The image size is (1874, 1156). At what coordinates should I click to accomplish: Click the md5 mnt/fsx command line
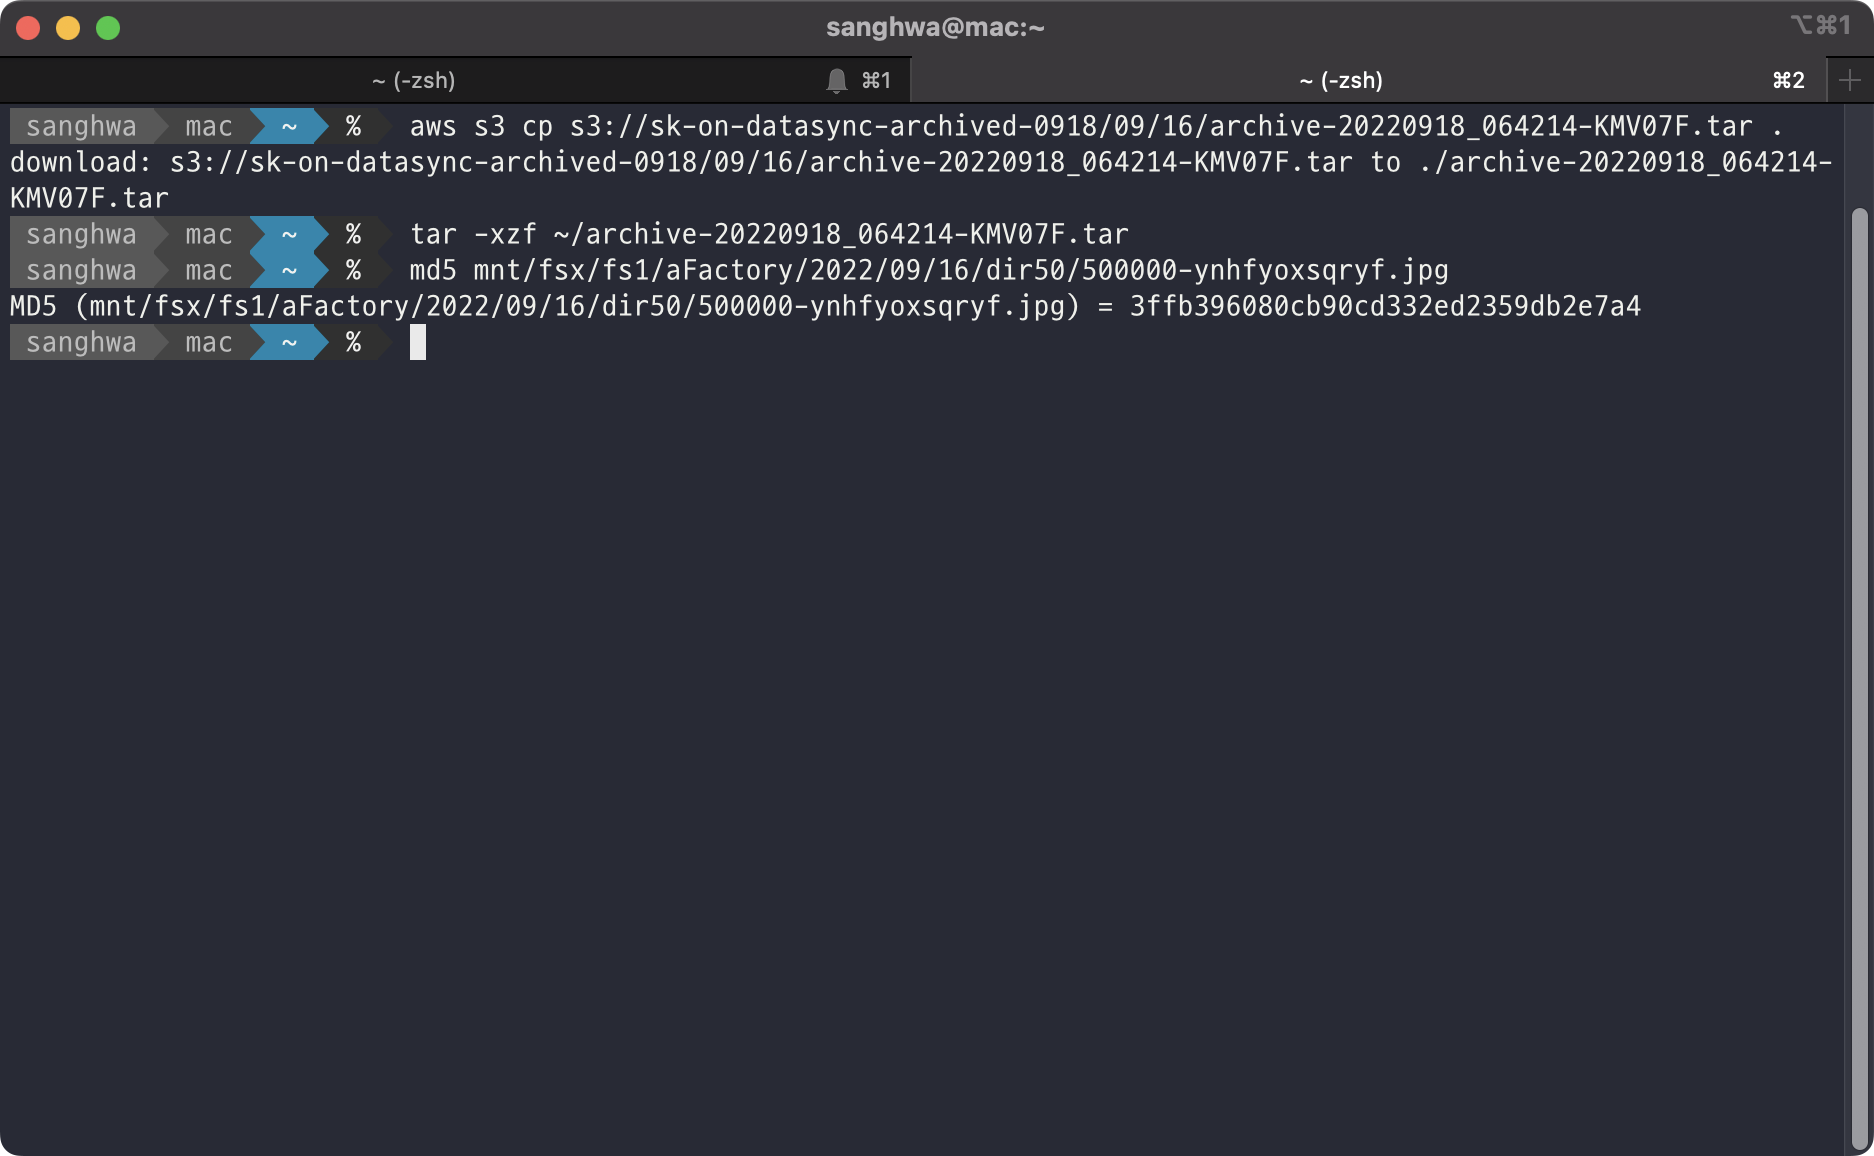[929, 270]
